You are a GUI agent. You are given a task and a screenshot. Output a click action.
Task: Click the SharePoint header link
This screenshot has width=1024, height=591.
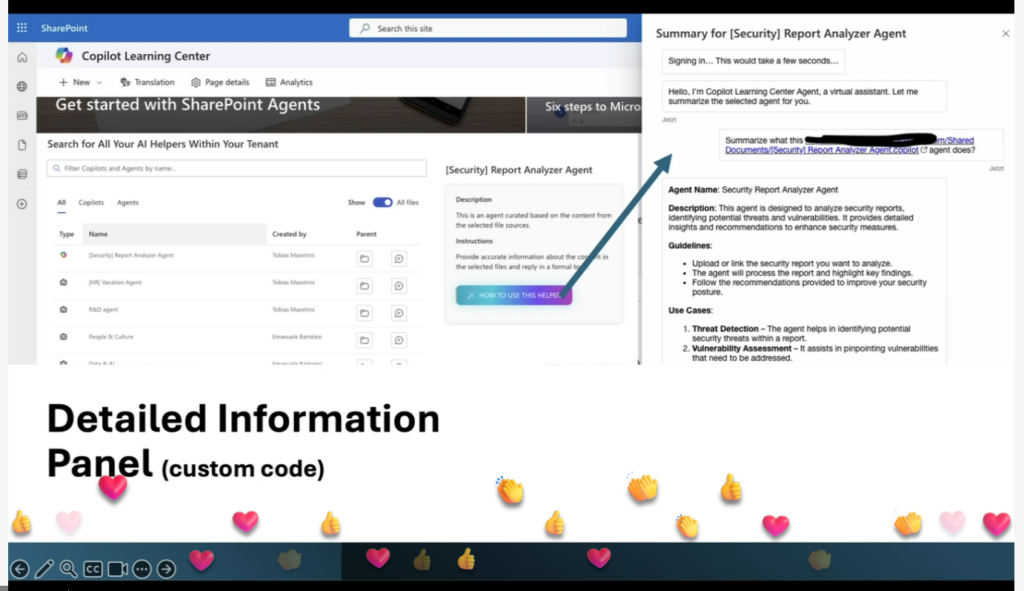click(x=64, y=28)
